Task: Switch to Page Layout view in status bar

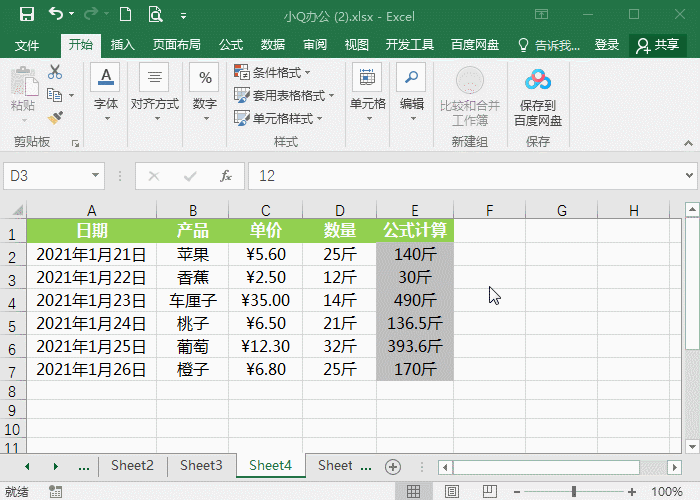Action: pyautogui.click(x=452, y=492)
